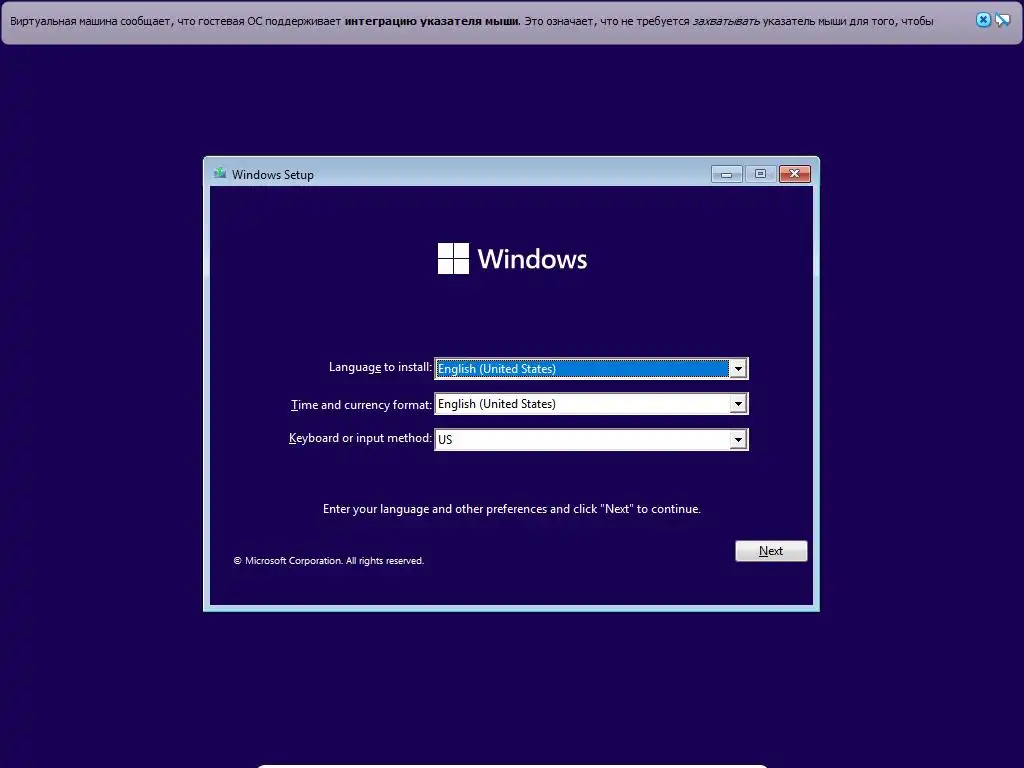Maximize the Windows Setup window

760,174
